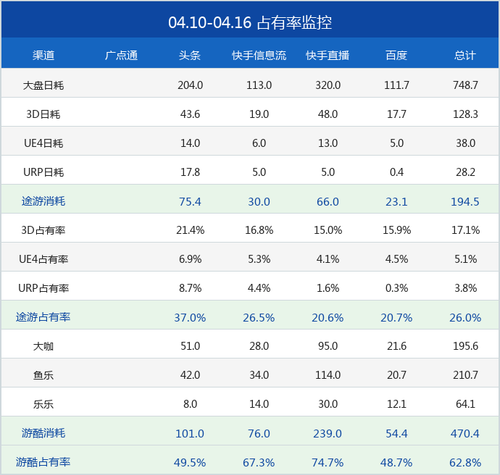Select 大咖 快手直播 value "95.0"
Viewport: 500px width, 475px height.
point(328,346)
